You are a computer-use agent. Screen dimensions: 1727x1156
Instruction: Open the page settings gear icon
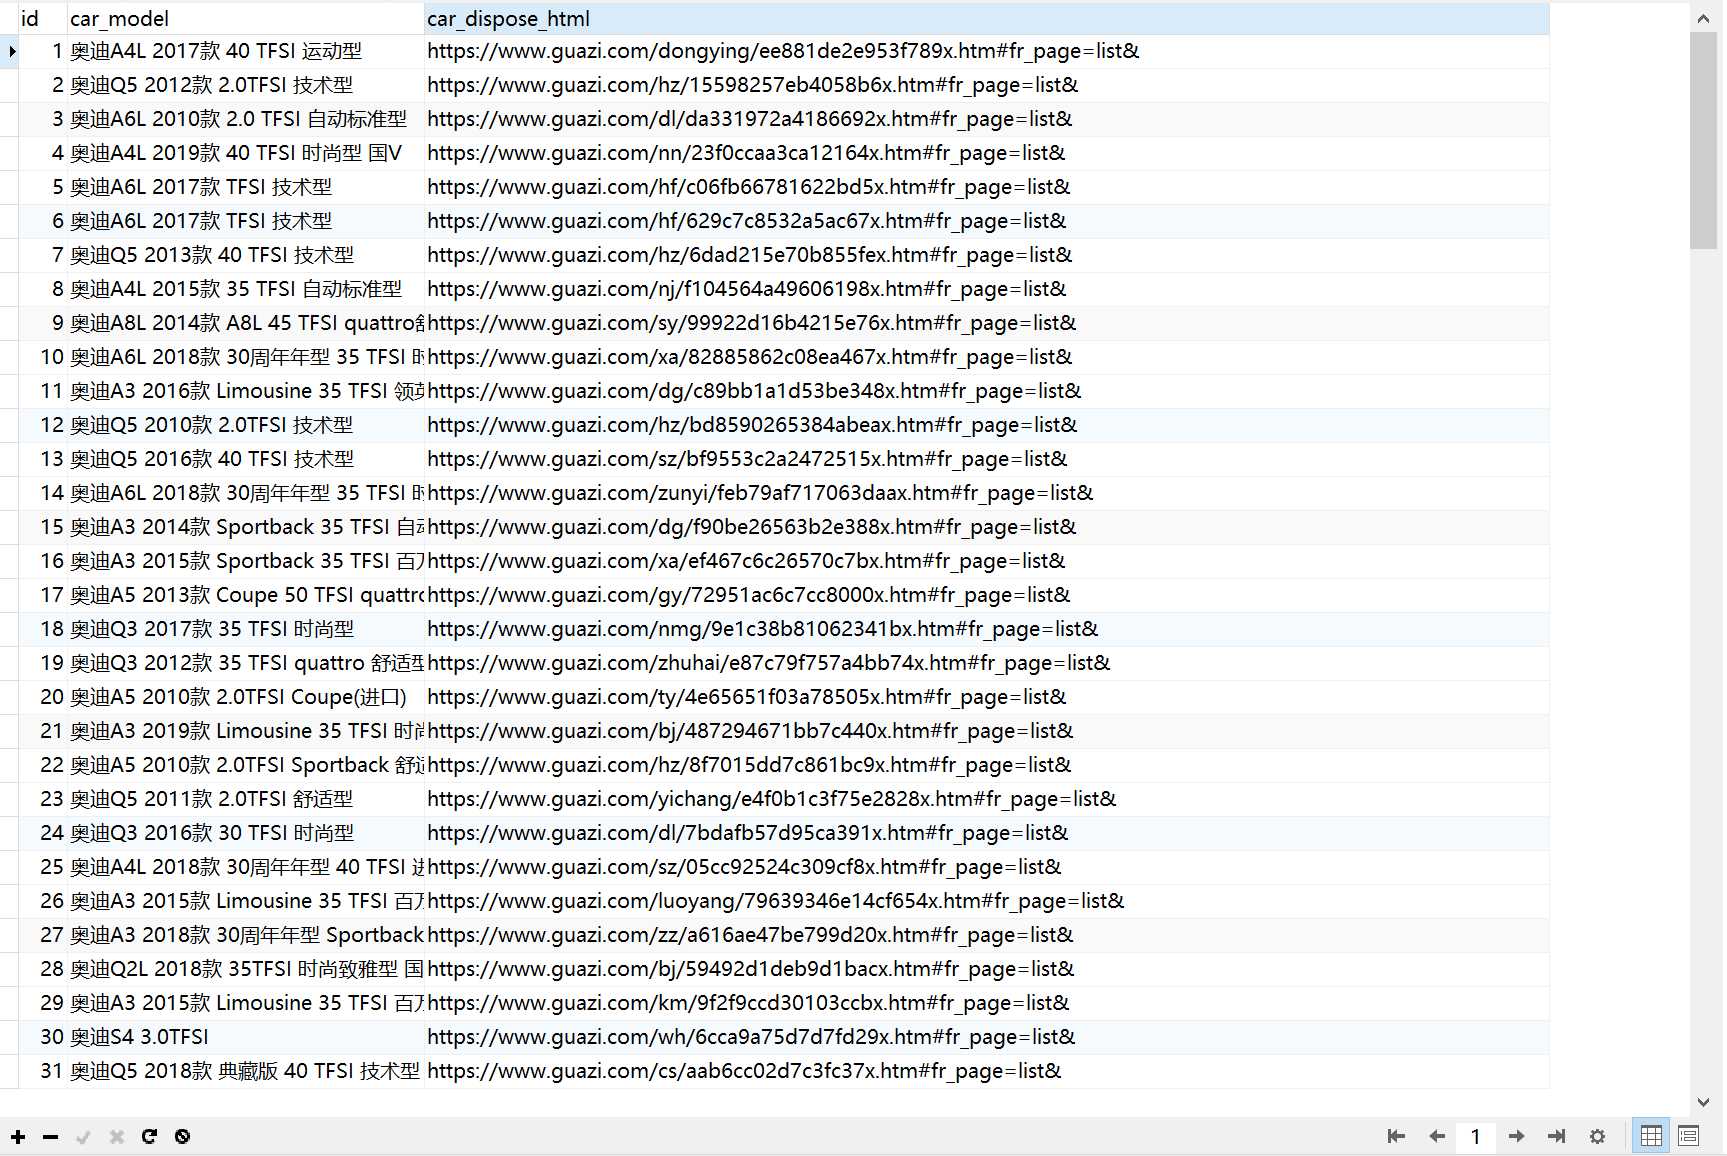[1597, 1136]
